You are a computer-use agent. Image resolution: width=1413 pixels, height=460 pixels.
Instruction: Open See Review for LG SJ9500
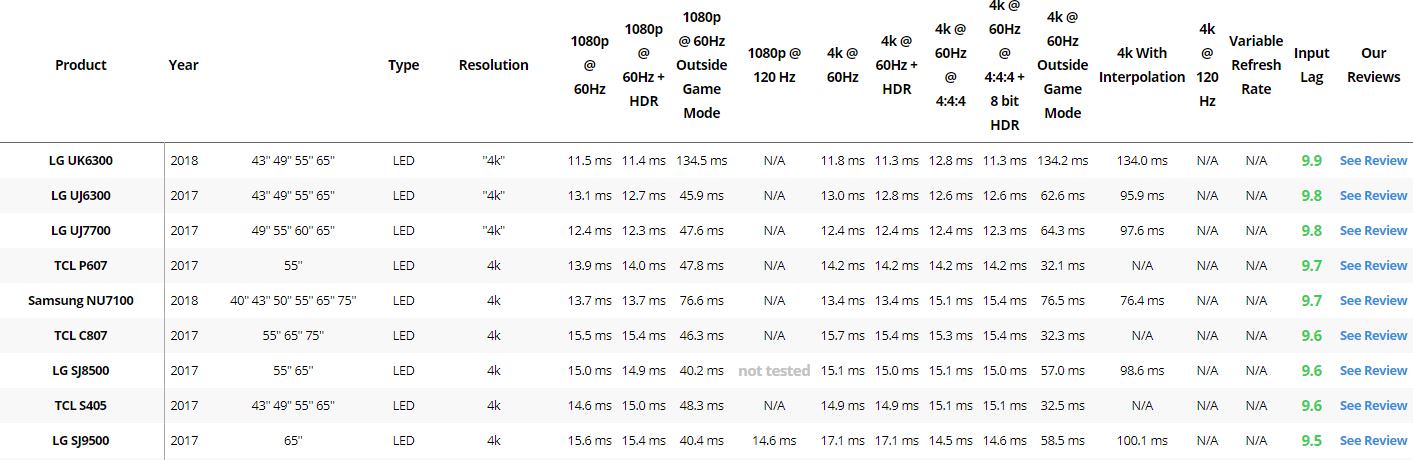(1373, 440)
